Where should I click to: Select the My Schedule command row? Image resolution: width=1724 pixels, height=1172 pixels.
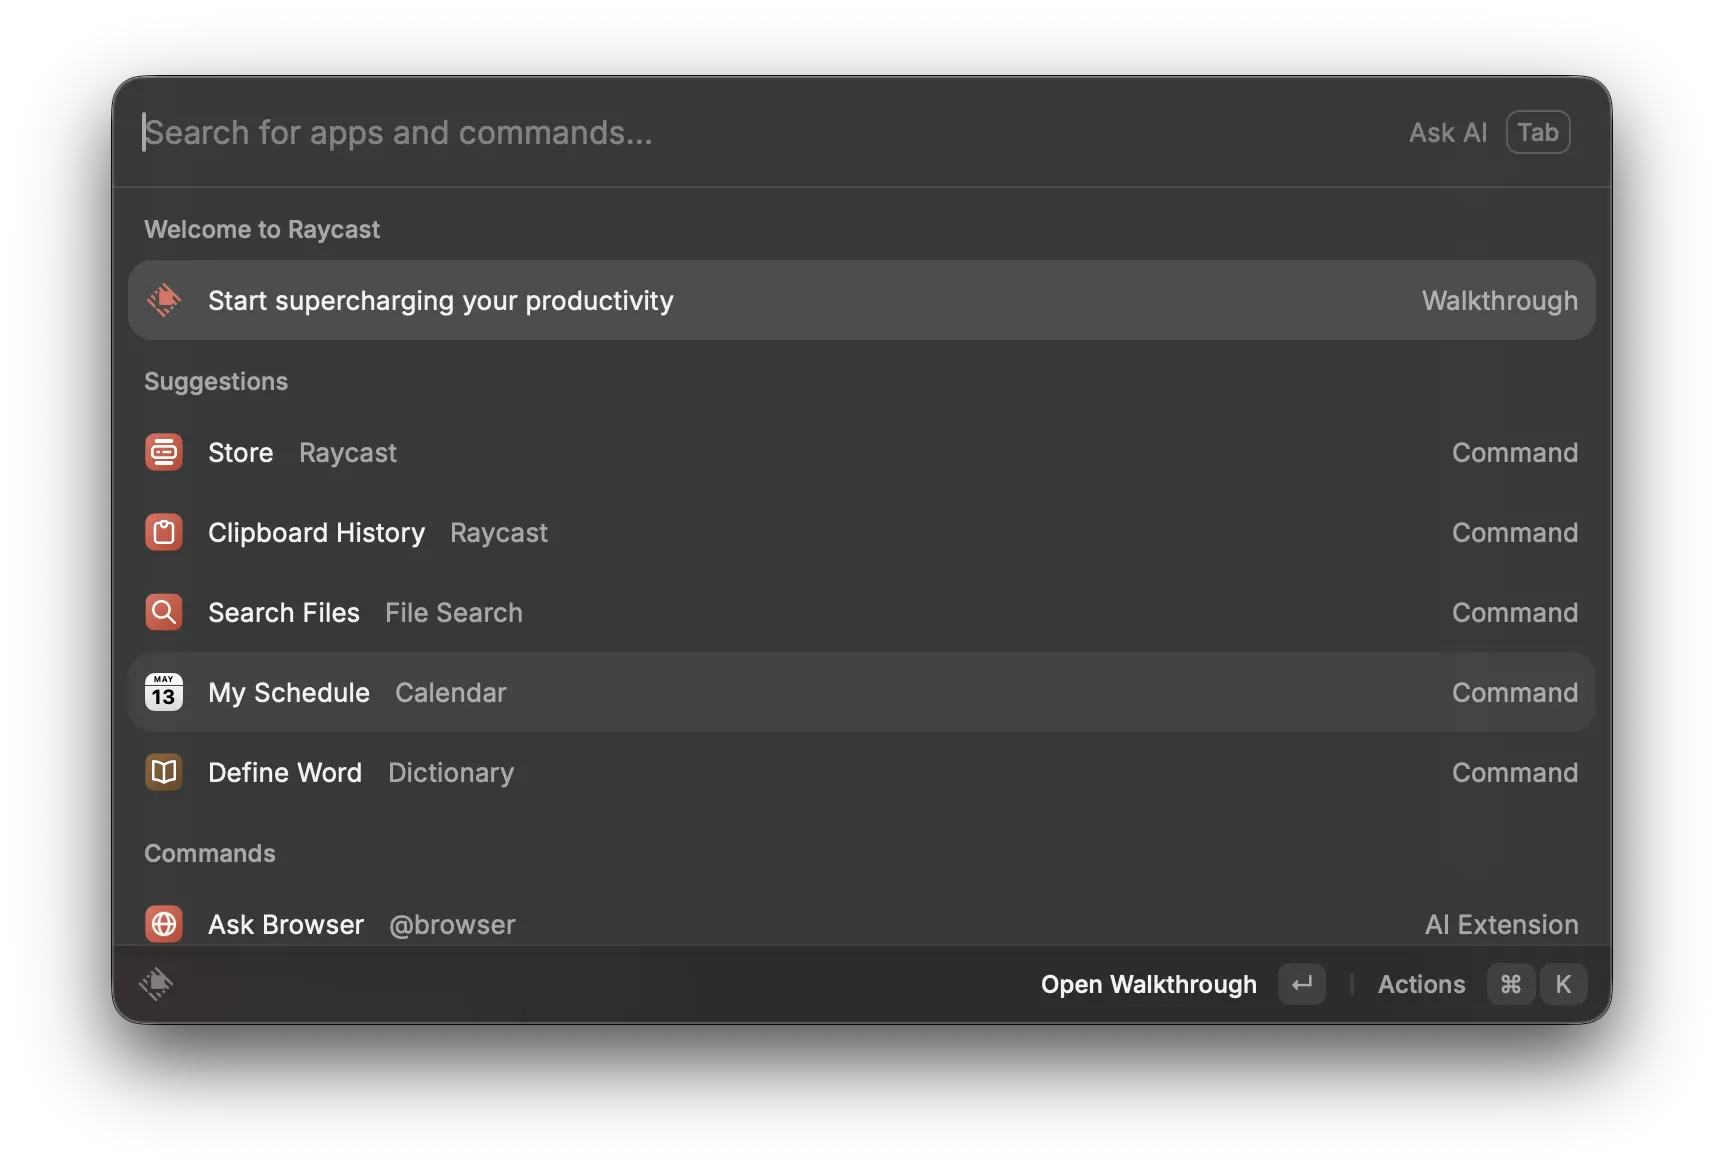pos(862,692)
